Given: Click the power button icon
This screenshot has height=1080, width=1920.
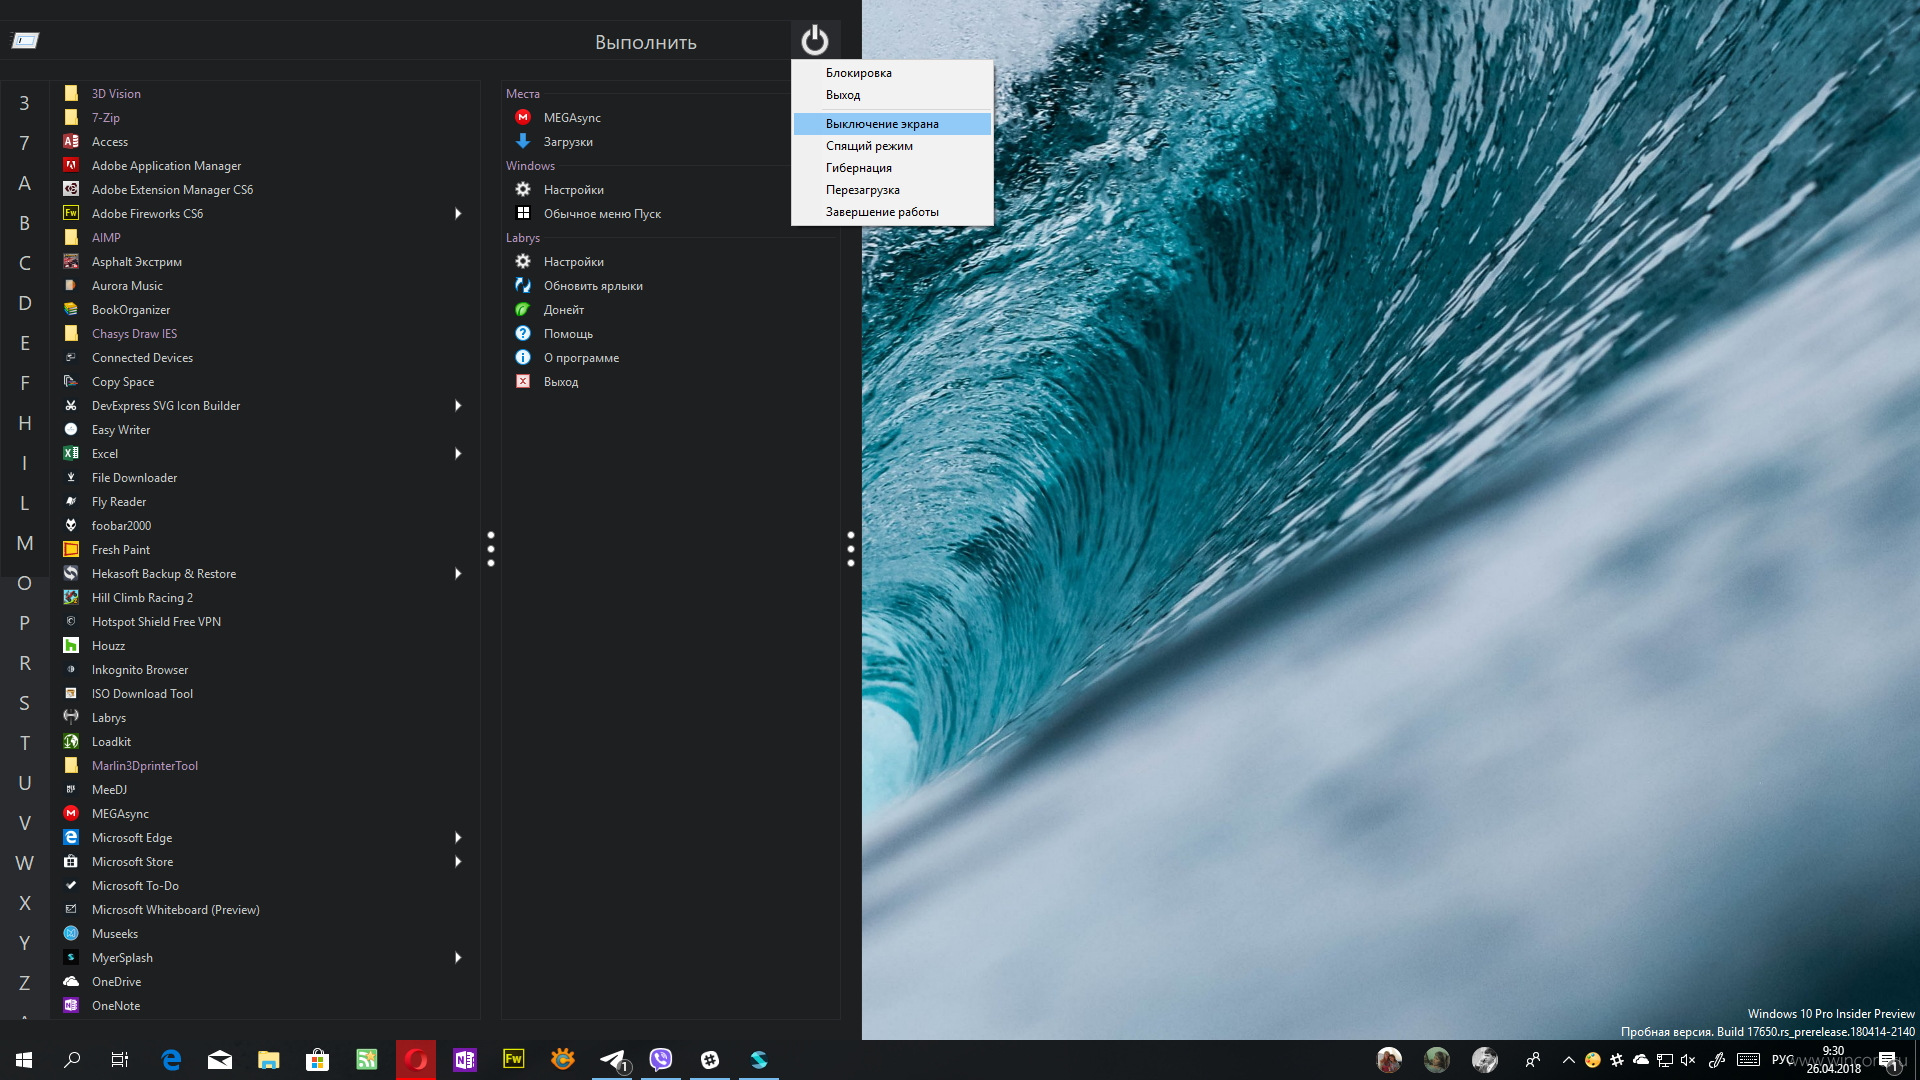Looking at the screenshot, I should click(815, 40).
